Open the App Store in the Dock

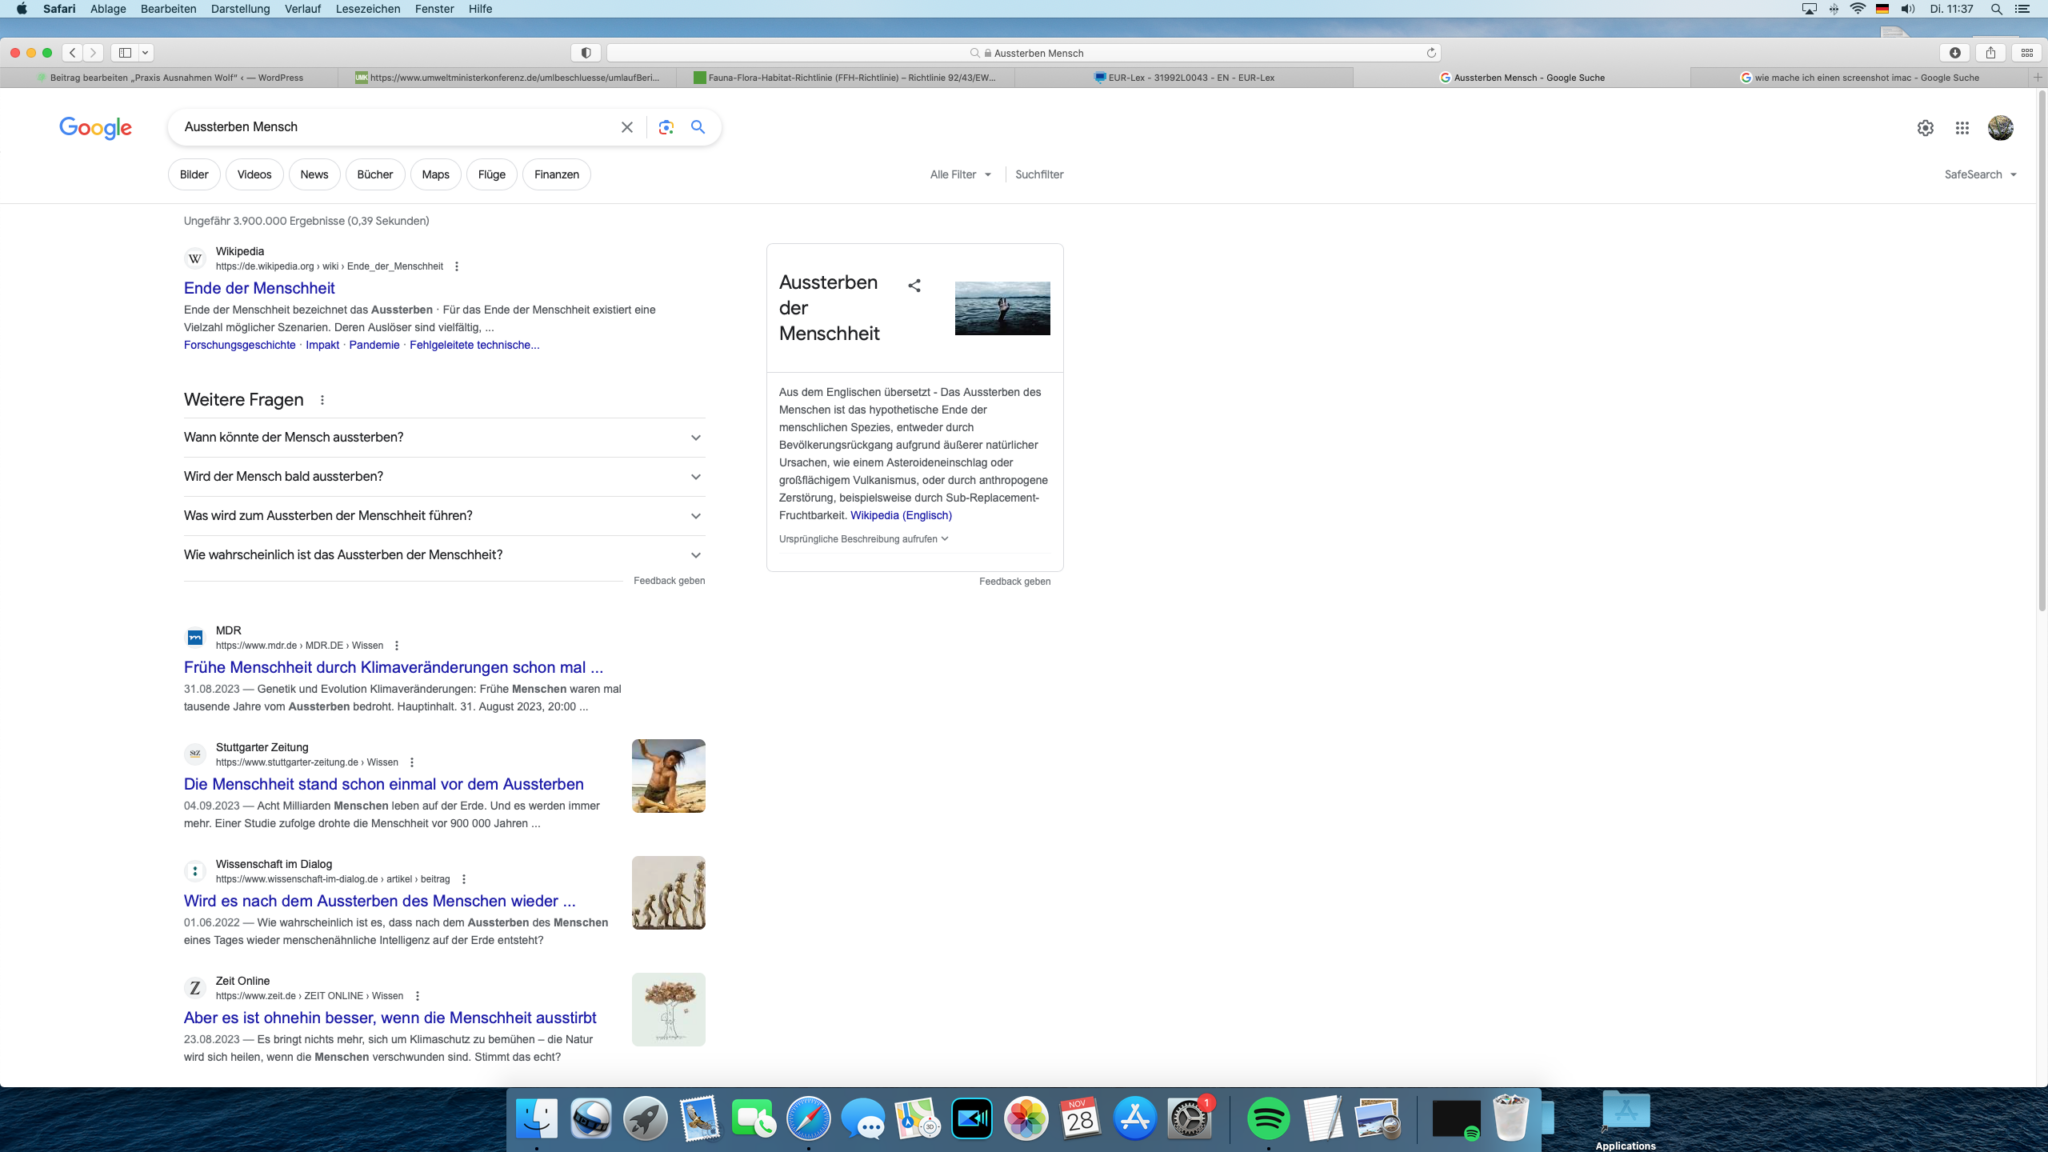[1134, 1118]
